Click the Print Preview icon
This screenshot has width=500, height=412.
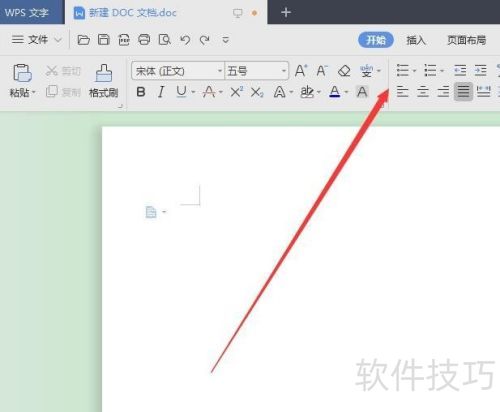click(165, 40)
